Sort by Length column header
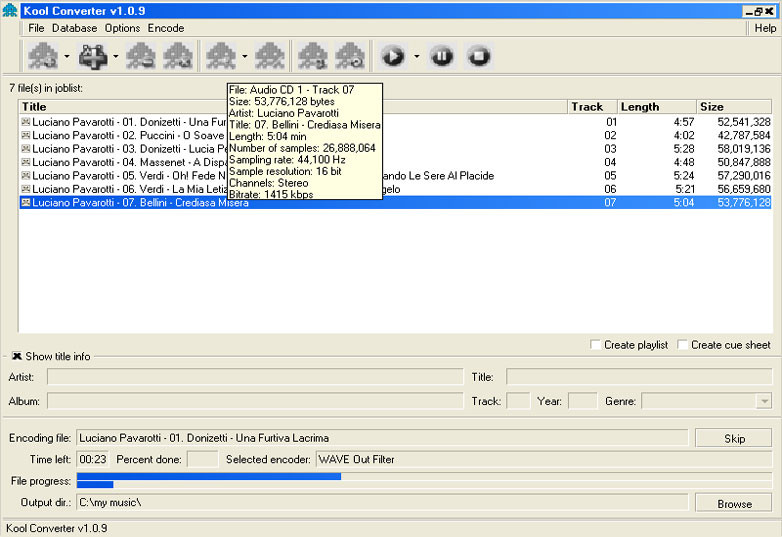782x537 pixels. (x=657, y=107)
